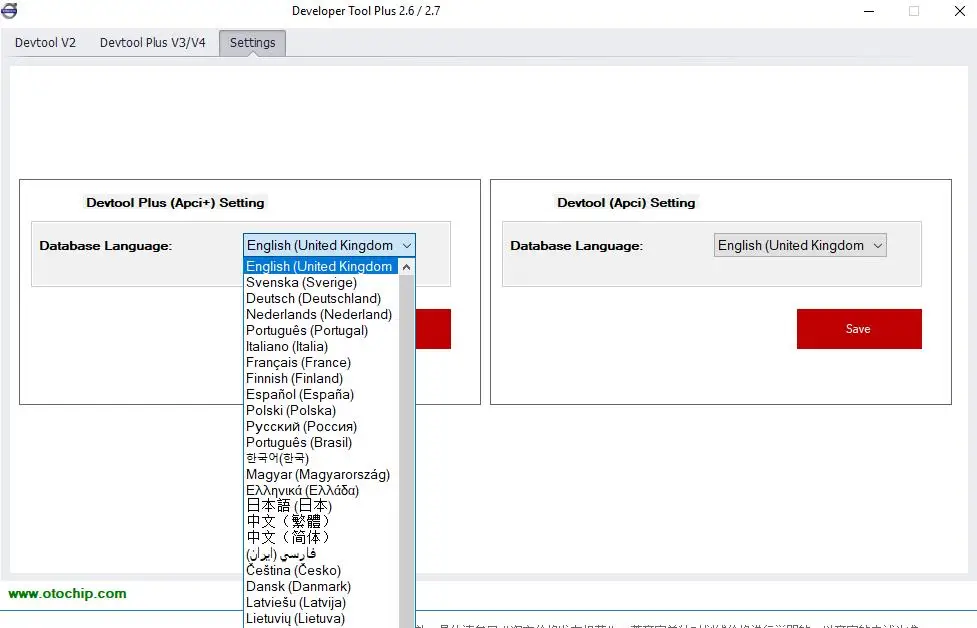The width and height of the screenshot is (977, 628).
Task: Click the language list scrollbar track
Action: pyautogui.click(x=406, y=449)
